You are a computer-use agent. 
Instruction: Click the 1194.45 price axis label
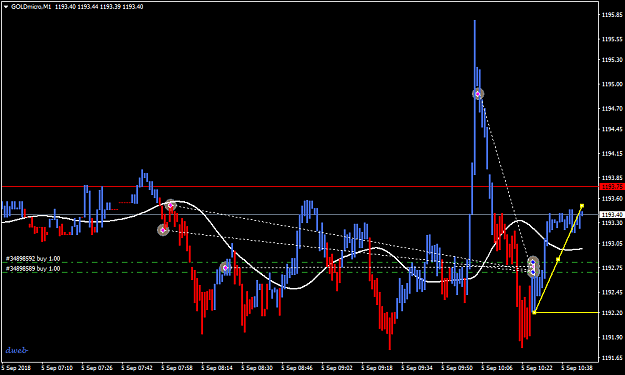pyautogui.click(x=612, y=129)
